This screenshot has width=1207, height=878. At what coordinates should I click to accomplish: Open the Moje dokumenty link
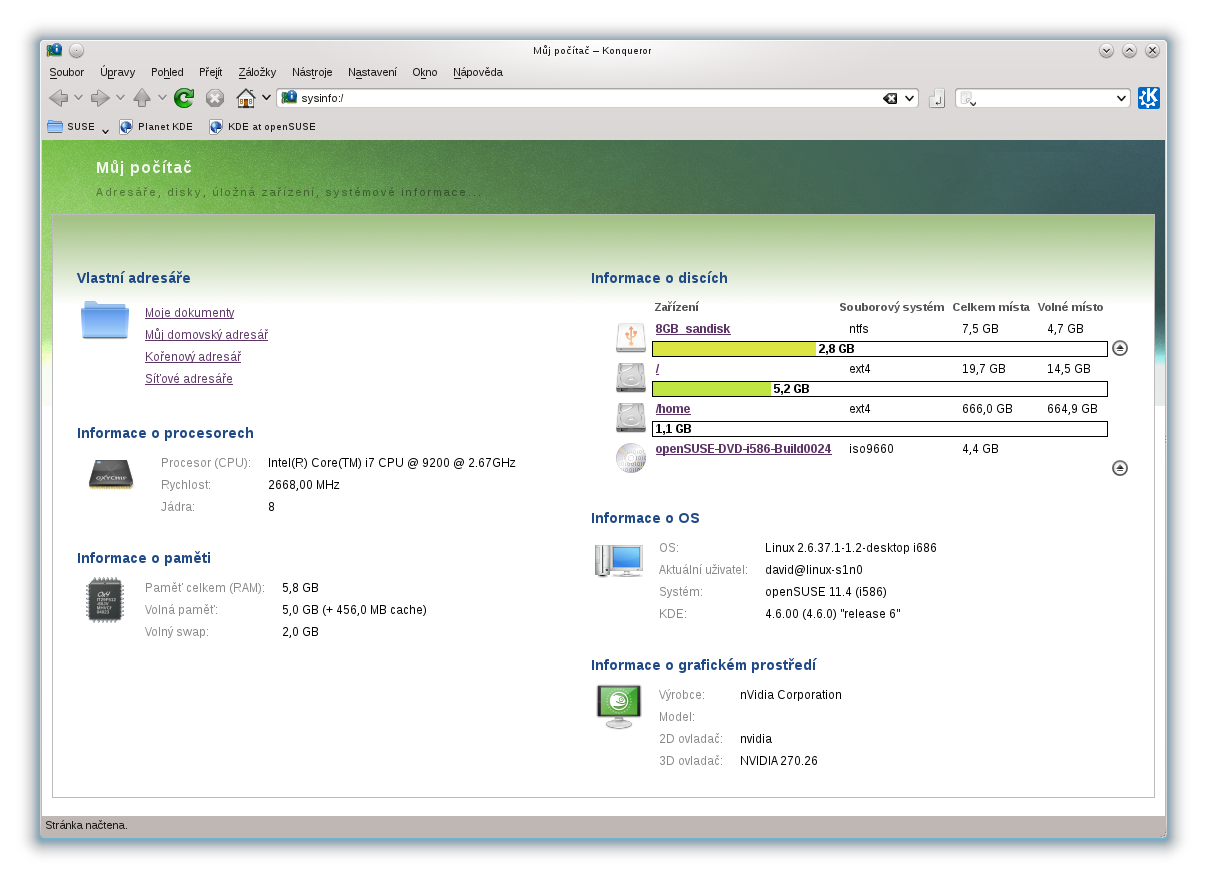pos(190,313)
